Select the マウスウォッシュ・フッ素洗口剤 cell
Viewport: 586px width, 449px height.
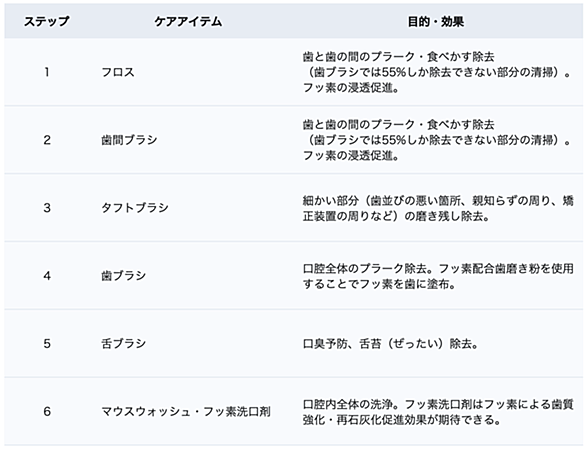tap(186, 411)
